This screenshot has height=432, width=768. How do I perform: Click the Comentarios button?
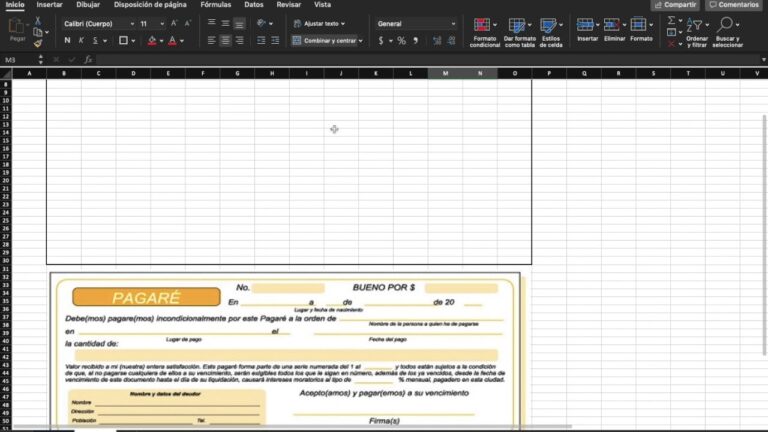click(734, 5)
